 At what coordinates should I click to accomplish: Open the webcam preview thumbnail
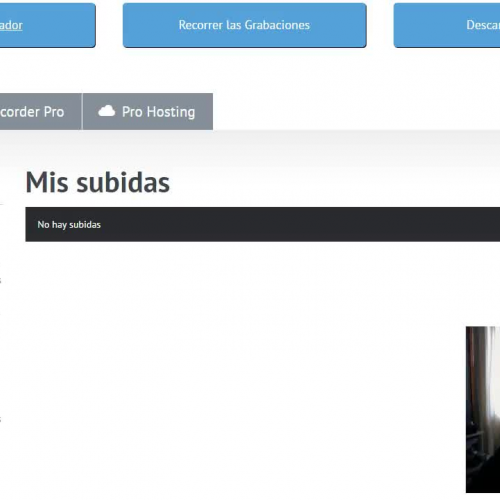tap(483, 410)
